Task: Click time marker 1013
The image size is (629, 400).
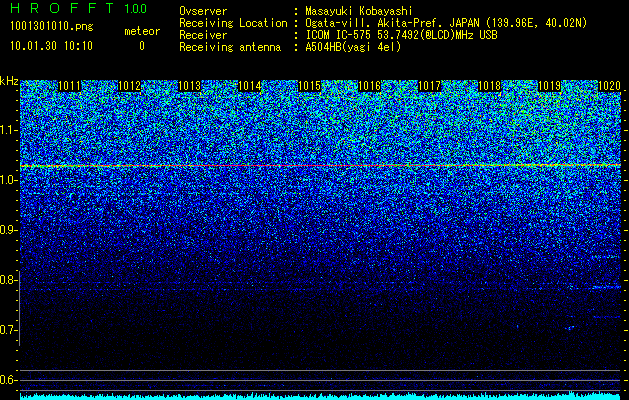Action: tap(189, 86)
